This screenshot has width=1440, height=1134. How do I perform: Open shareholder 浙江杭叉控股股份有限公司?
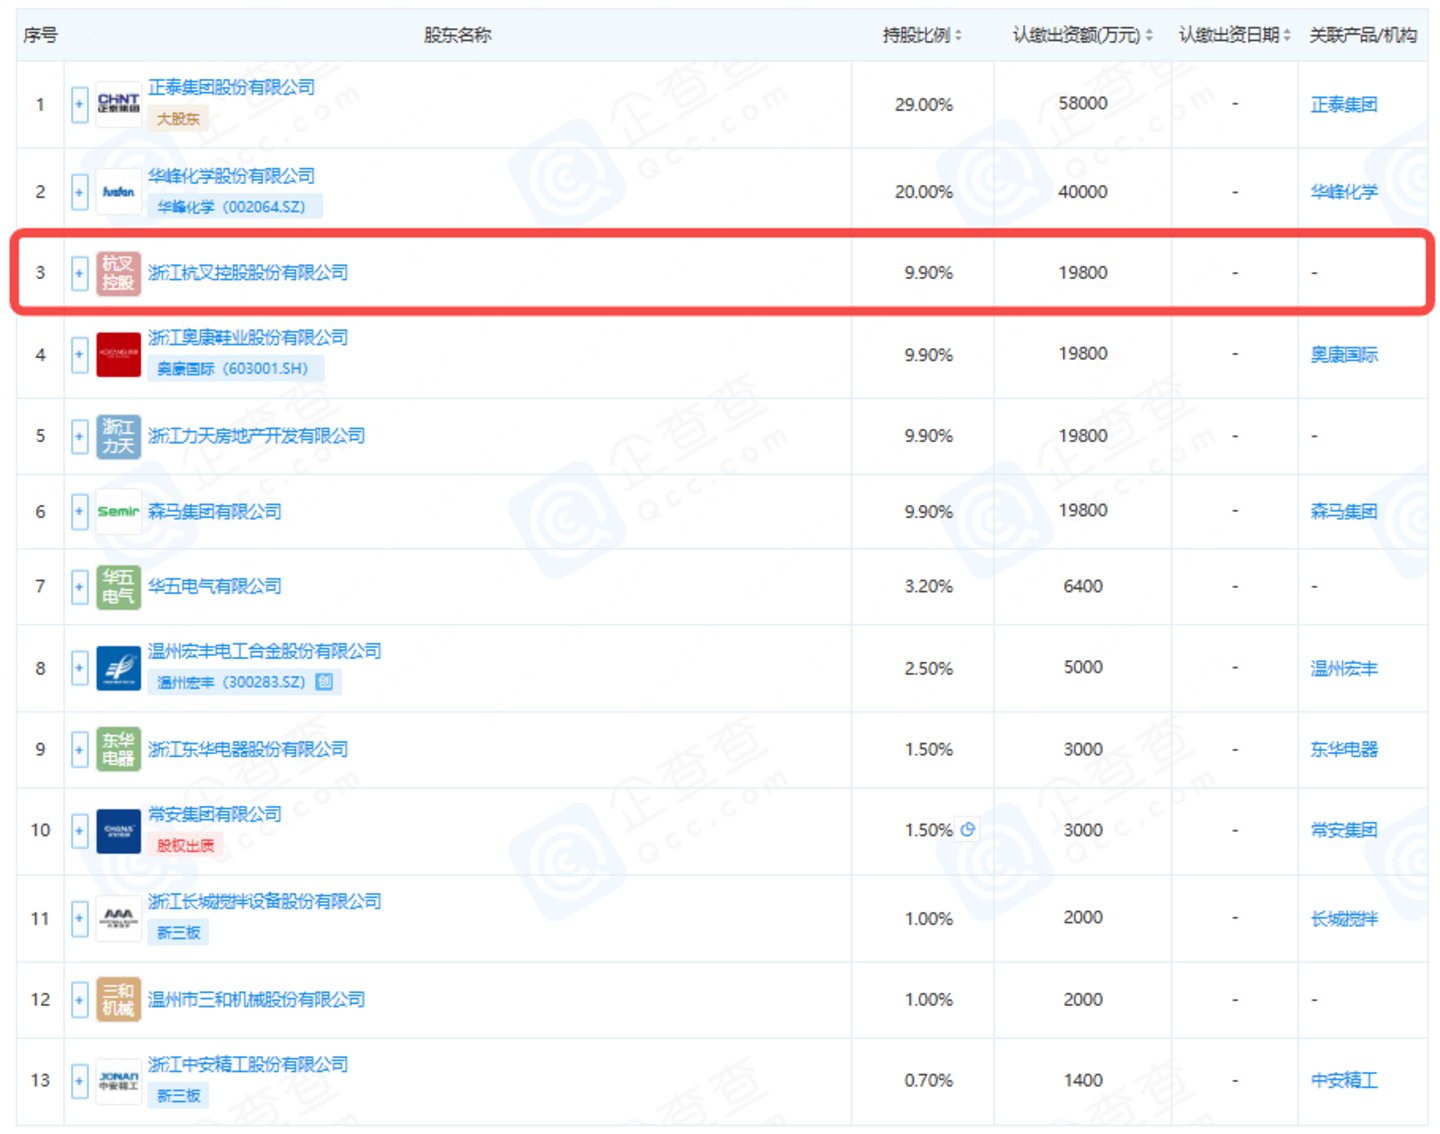pyautogui.click(x=248, y=273)
